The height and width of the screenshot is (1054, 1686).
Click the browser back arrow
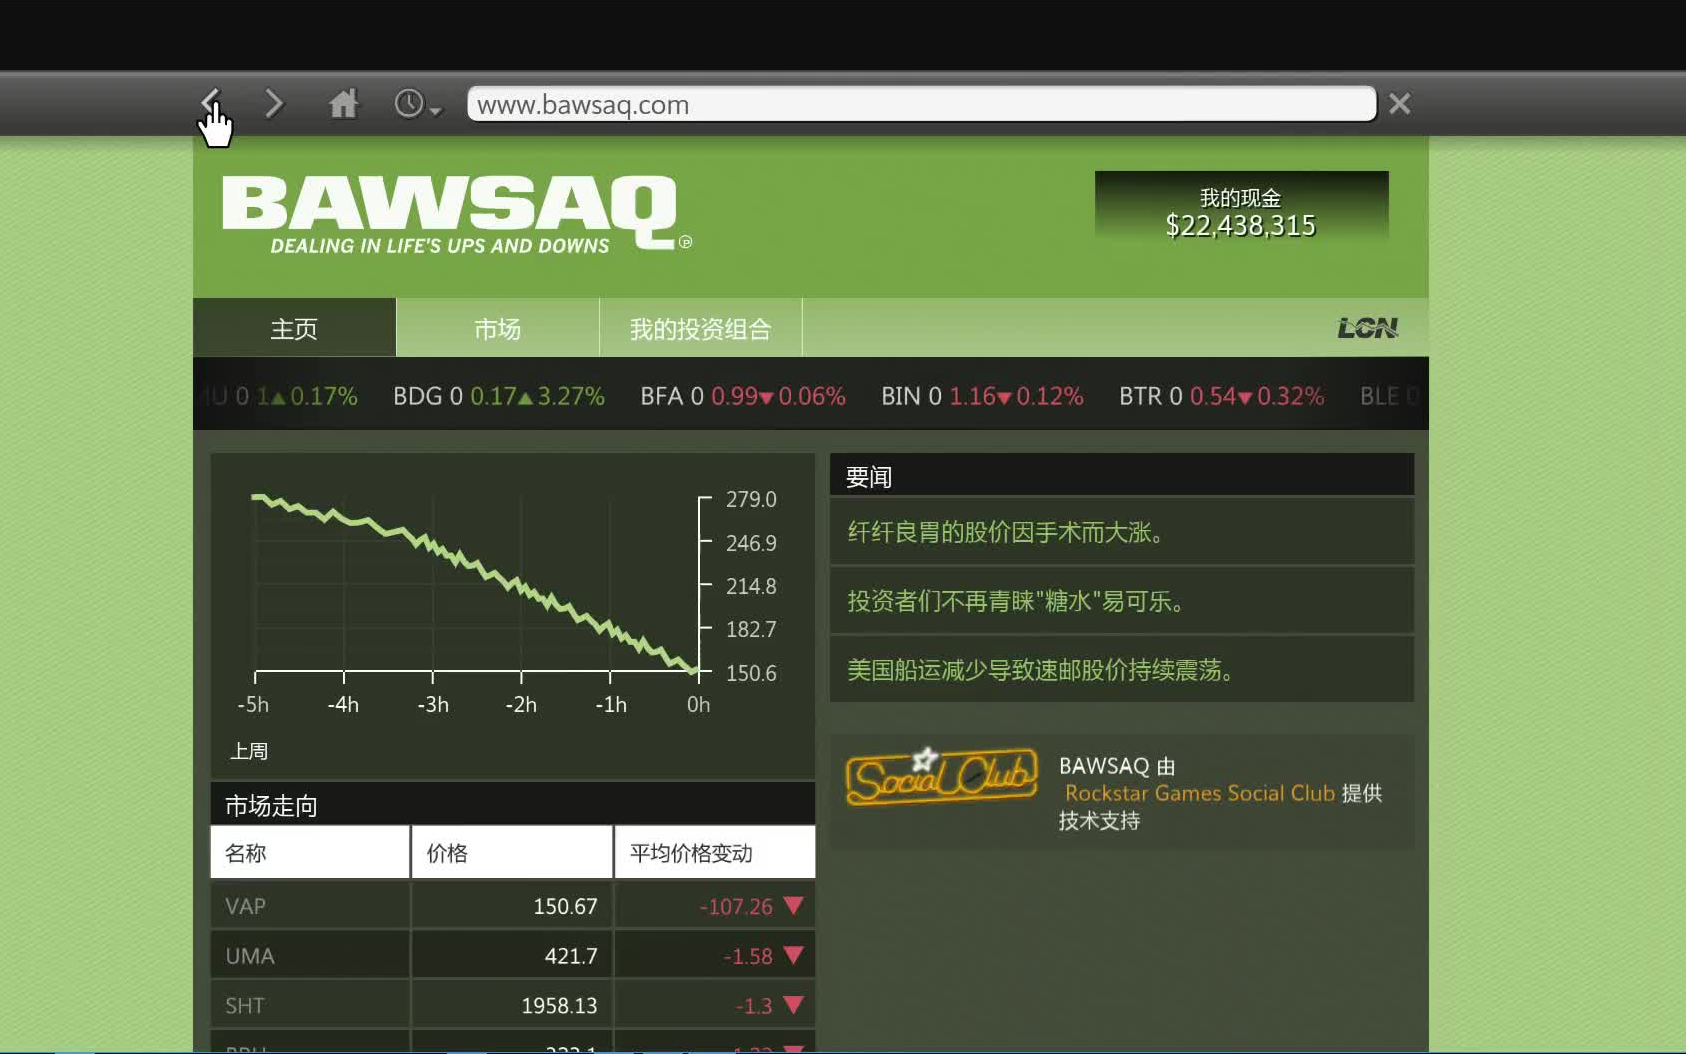pyautogui.click(x=211, y=103)
